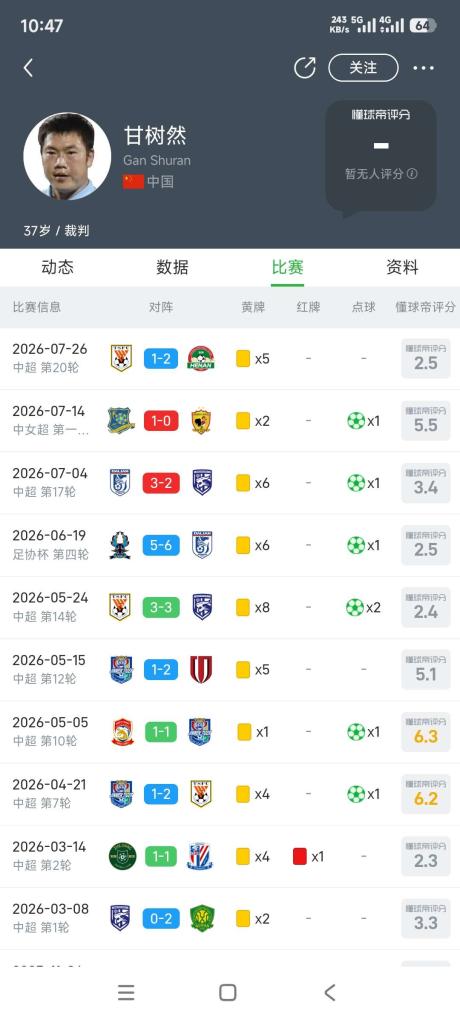Screen dimensions: 460x1022
Task: Tap the back arrow in the header
Action: click(x=28, y=68)
